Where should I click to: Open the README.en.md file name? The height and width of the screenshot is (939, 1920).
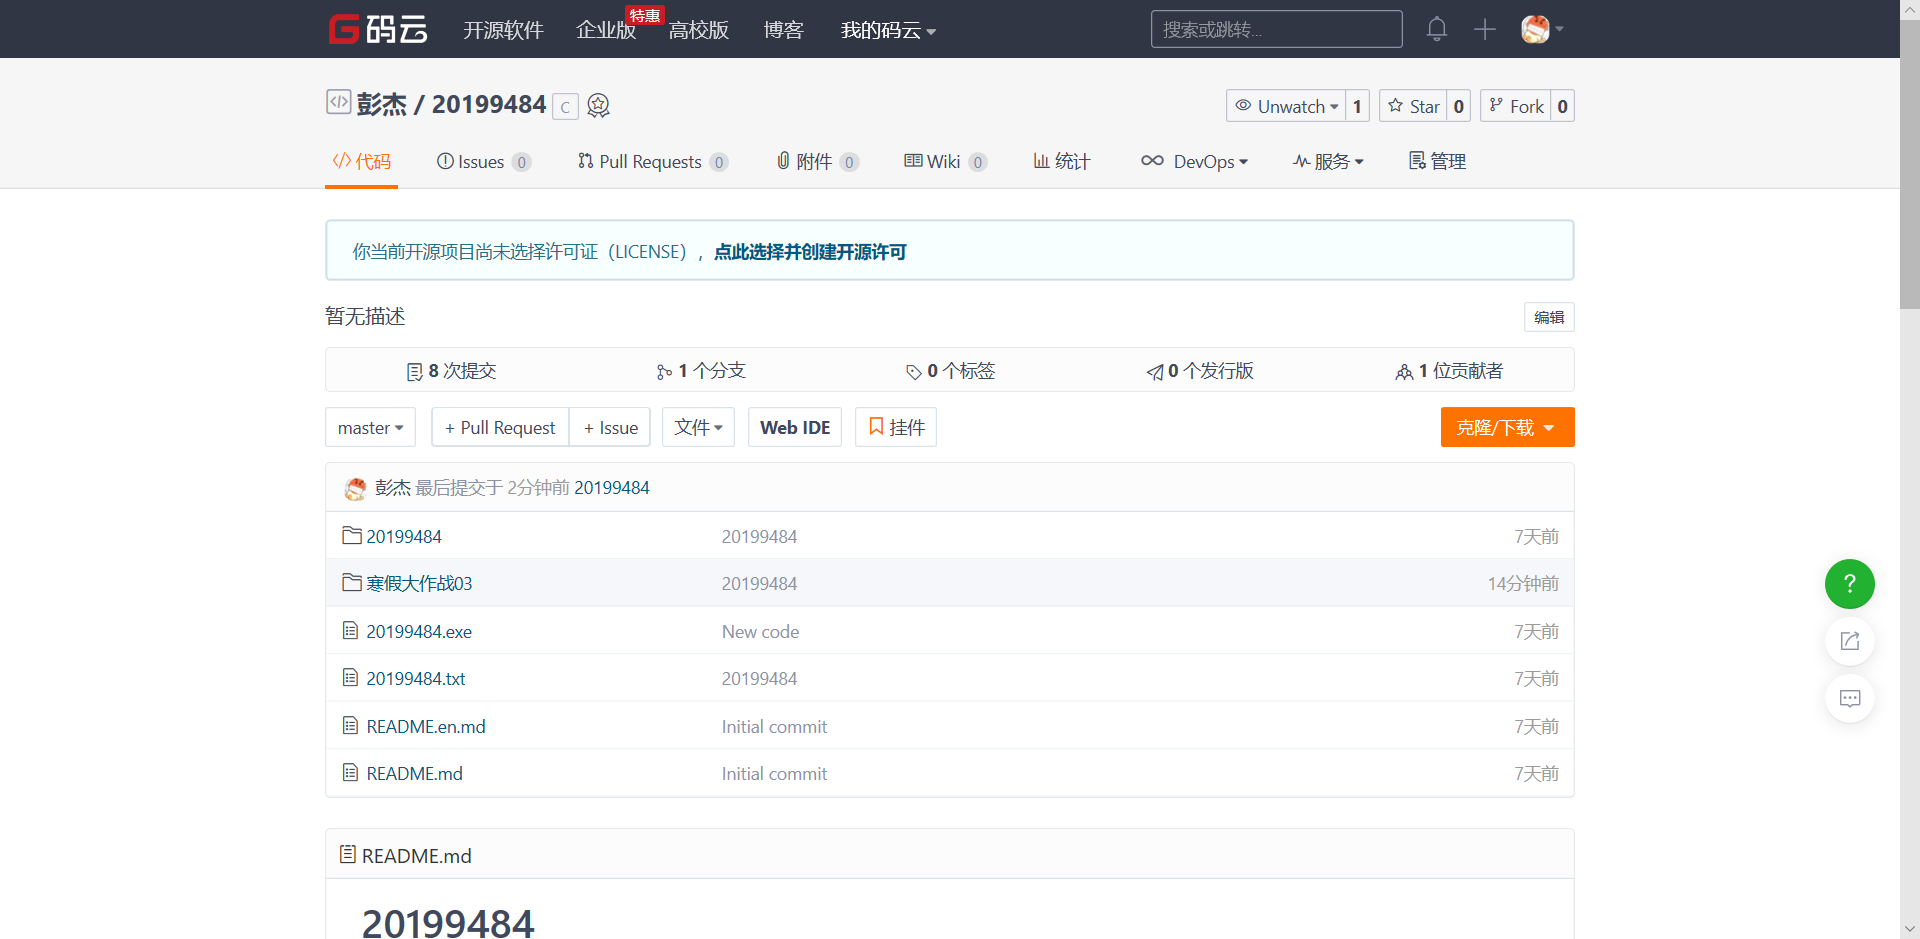click(x=426, y=726)
